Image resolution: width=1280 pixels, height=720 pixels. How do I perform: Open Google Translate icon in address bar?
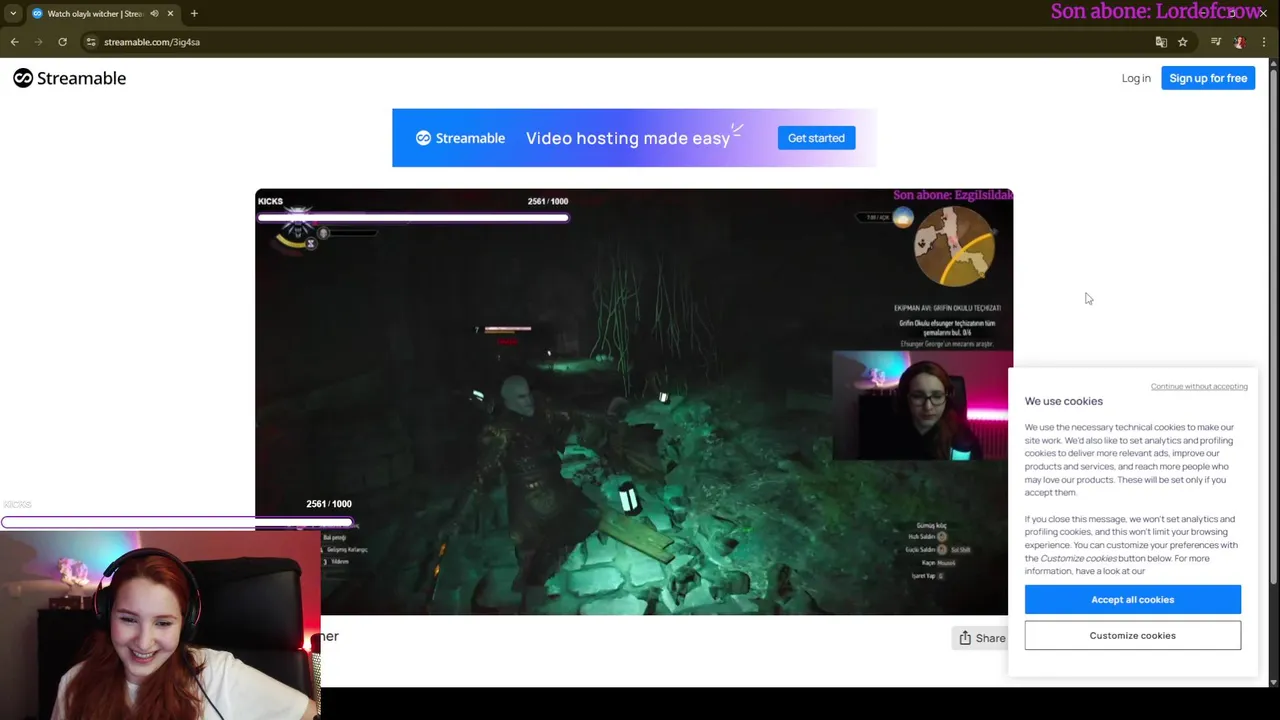click(x=1161, y=42)
